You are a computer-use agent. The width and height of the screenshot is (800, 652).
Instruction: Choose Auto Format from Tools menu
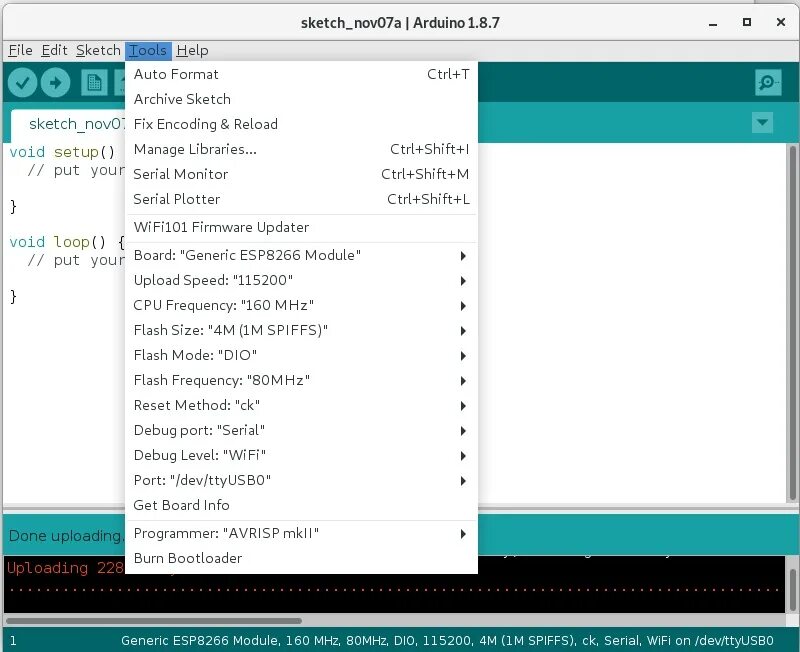pos(301,74)
